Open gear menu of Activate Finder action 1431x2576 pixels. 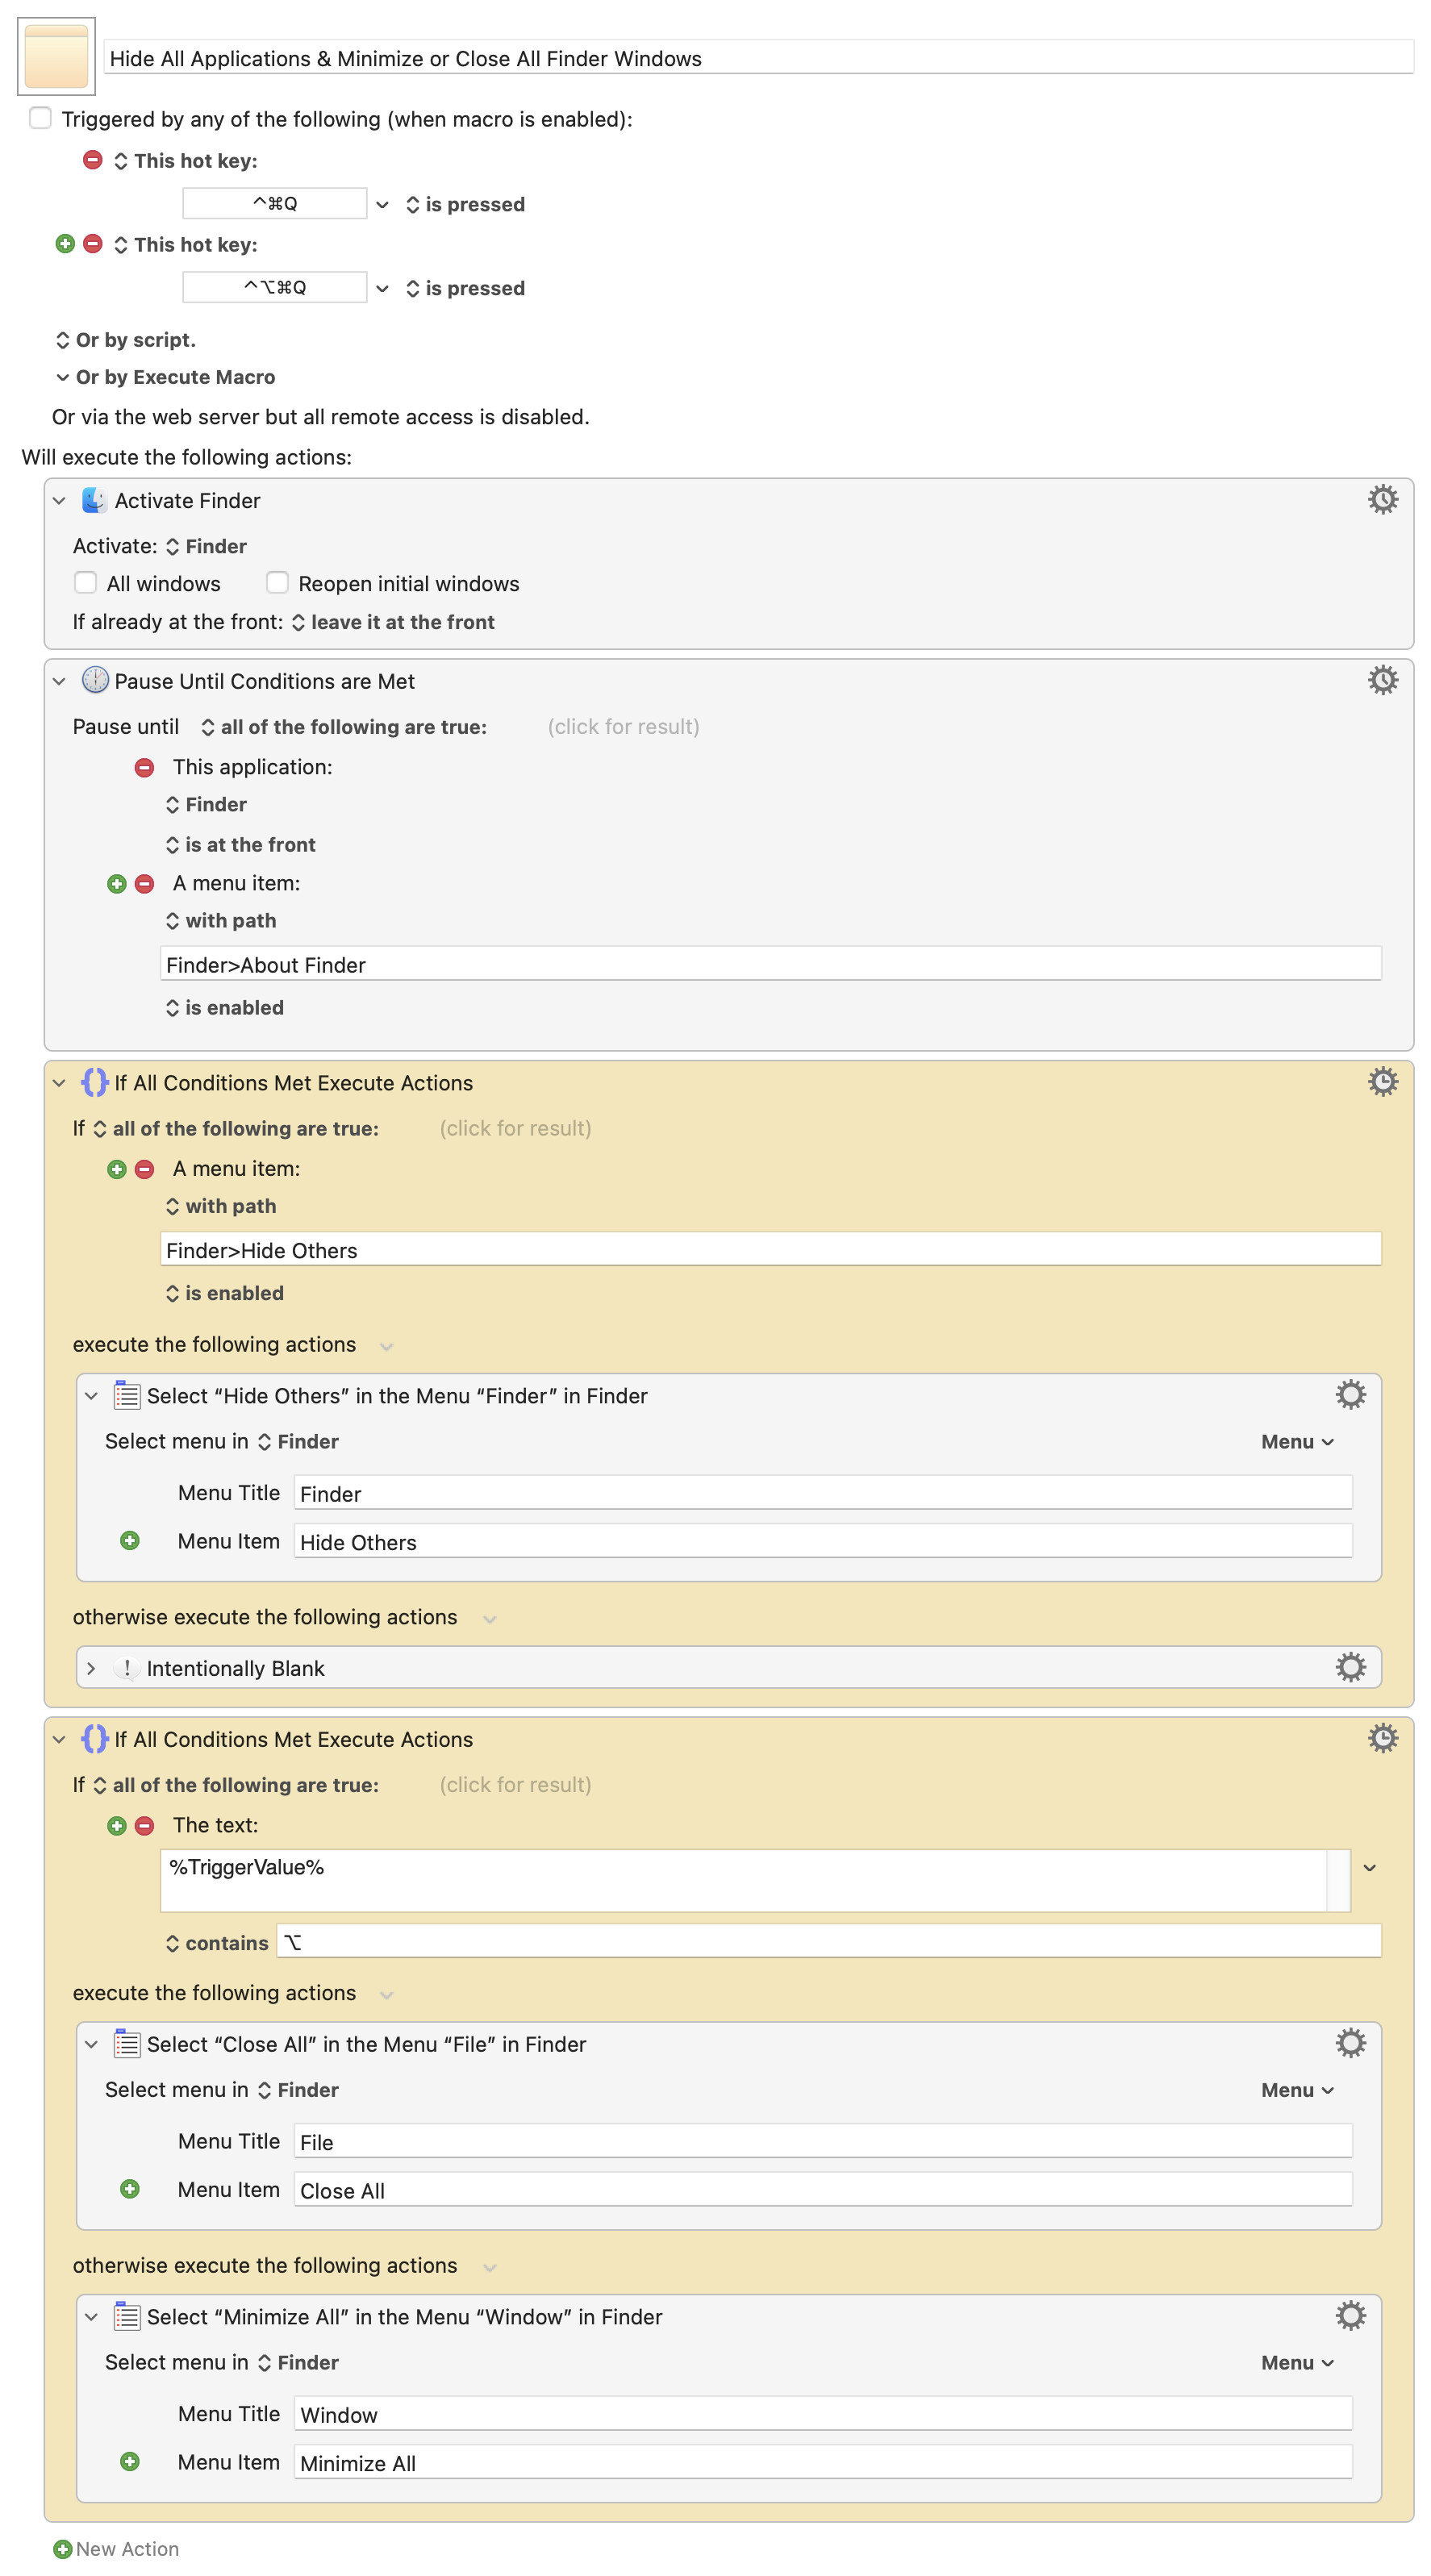1382,499
